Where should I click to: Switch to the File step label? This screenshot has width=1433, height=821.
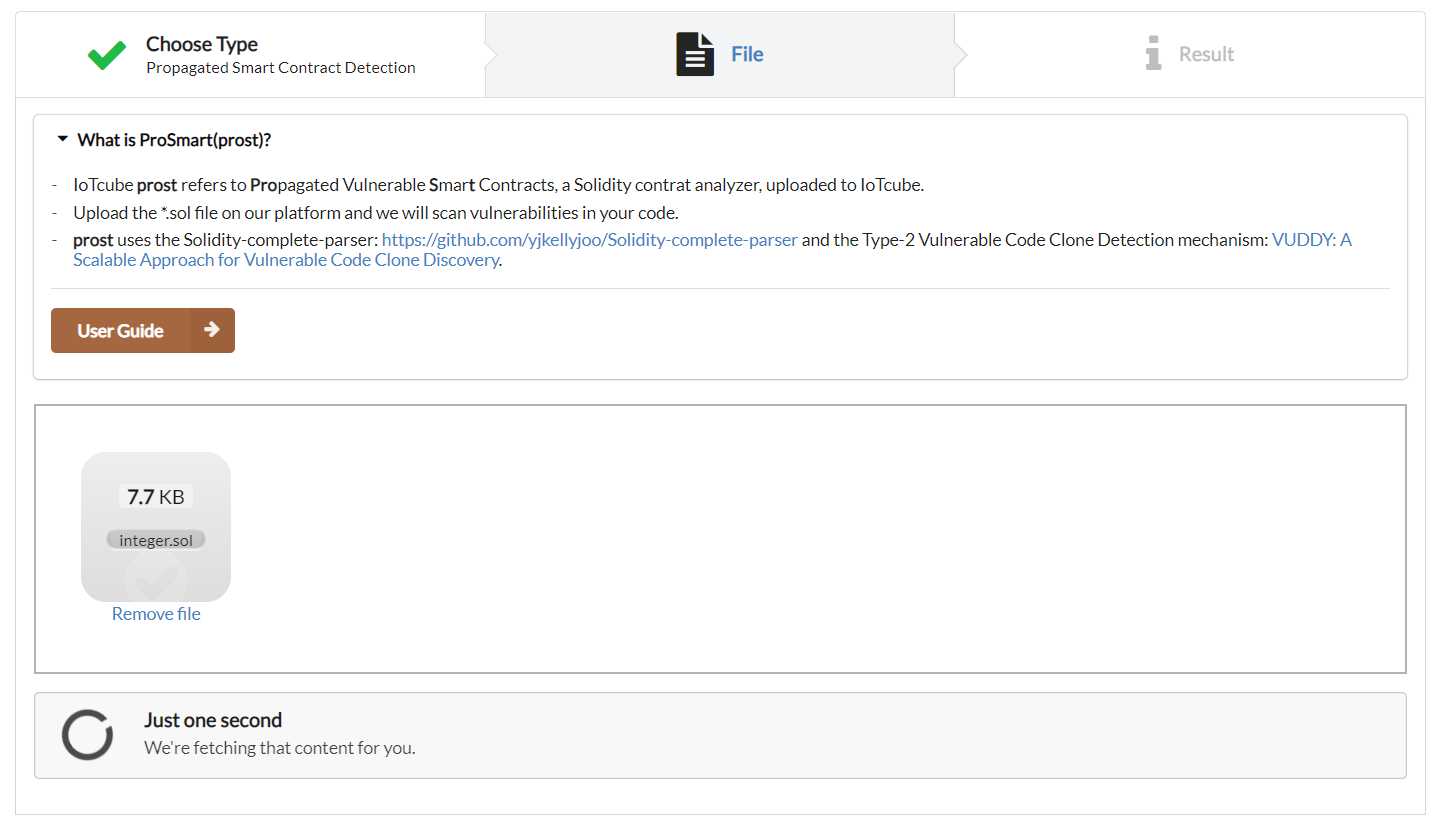click(747, 54)
